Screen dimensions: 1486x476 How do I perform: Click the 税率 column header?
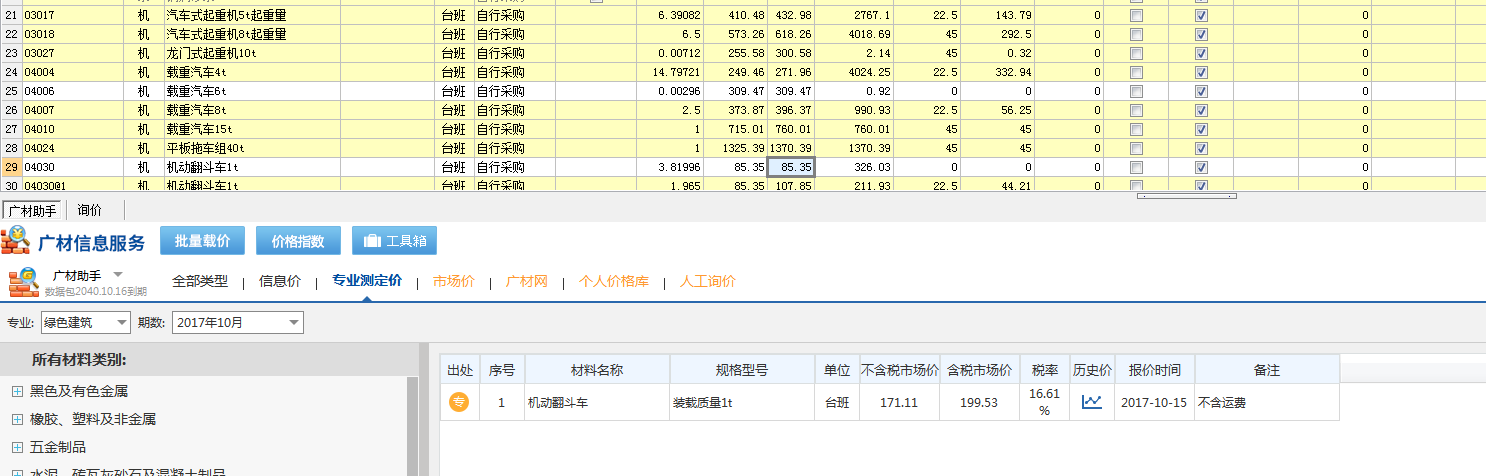coord(1044,370)
